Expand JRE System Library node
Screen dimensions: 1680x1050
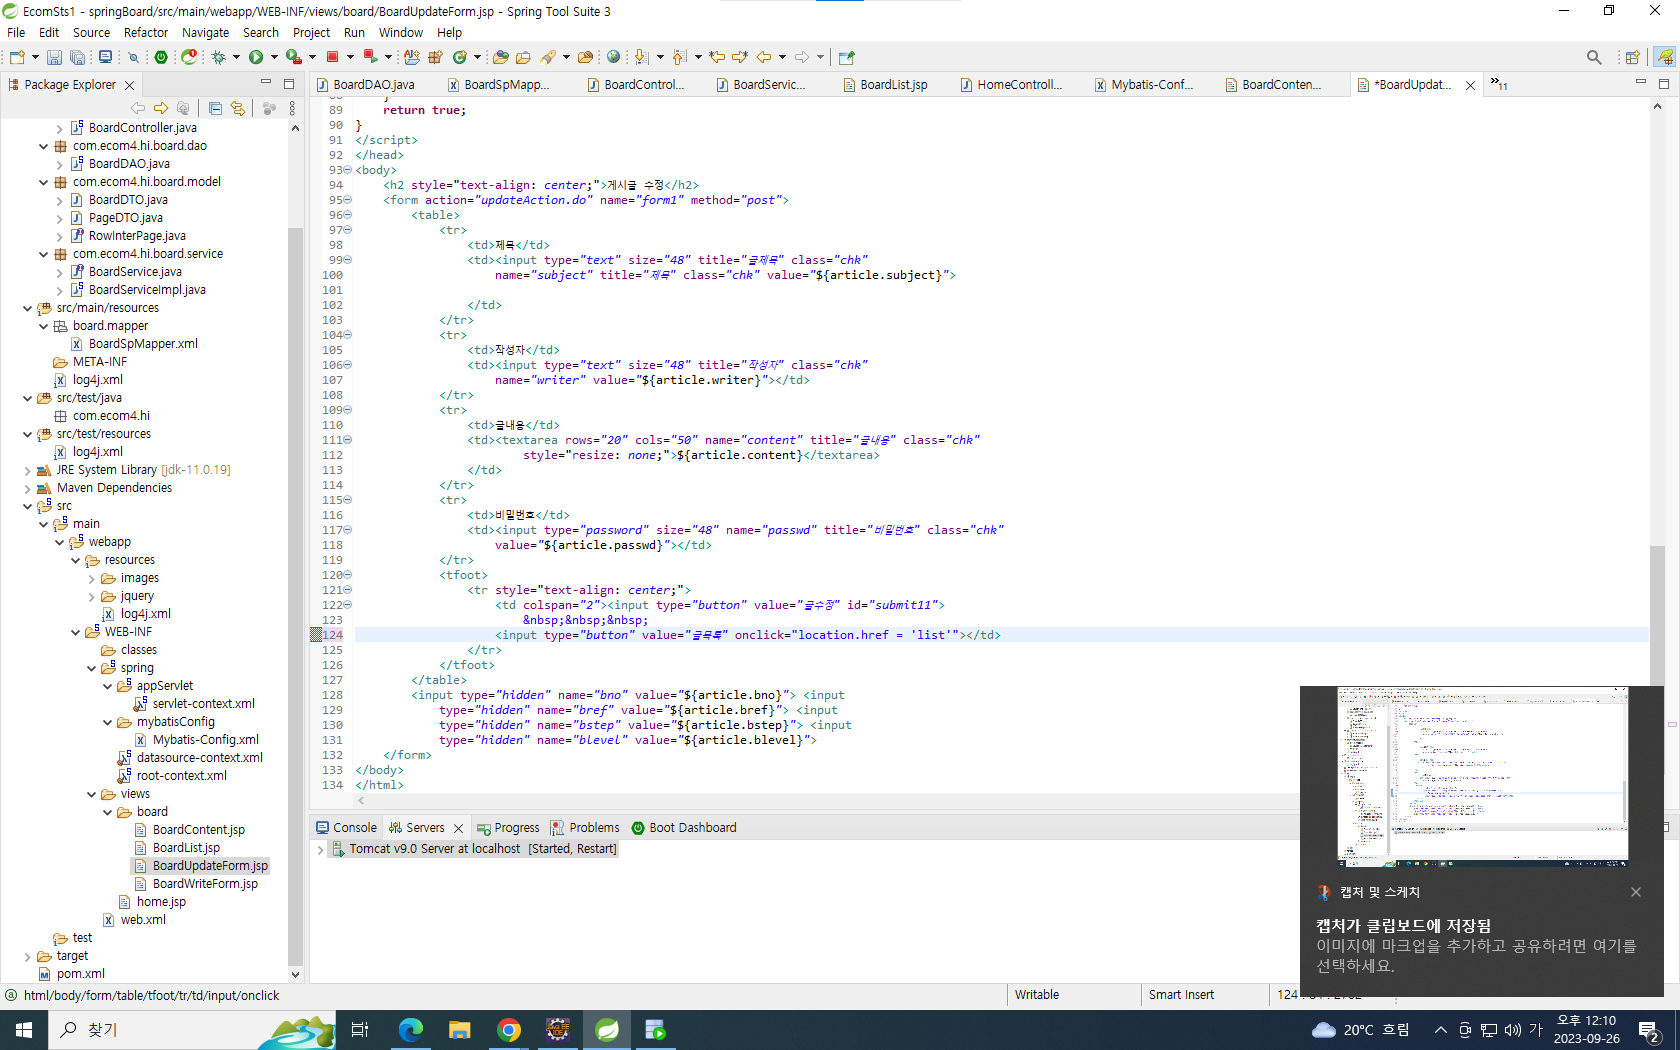pos(27,470)
